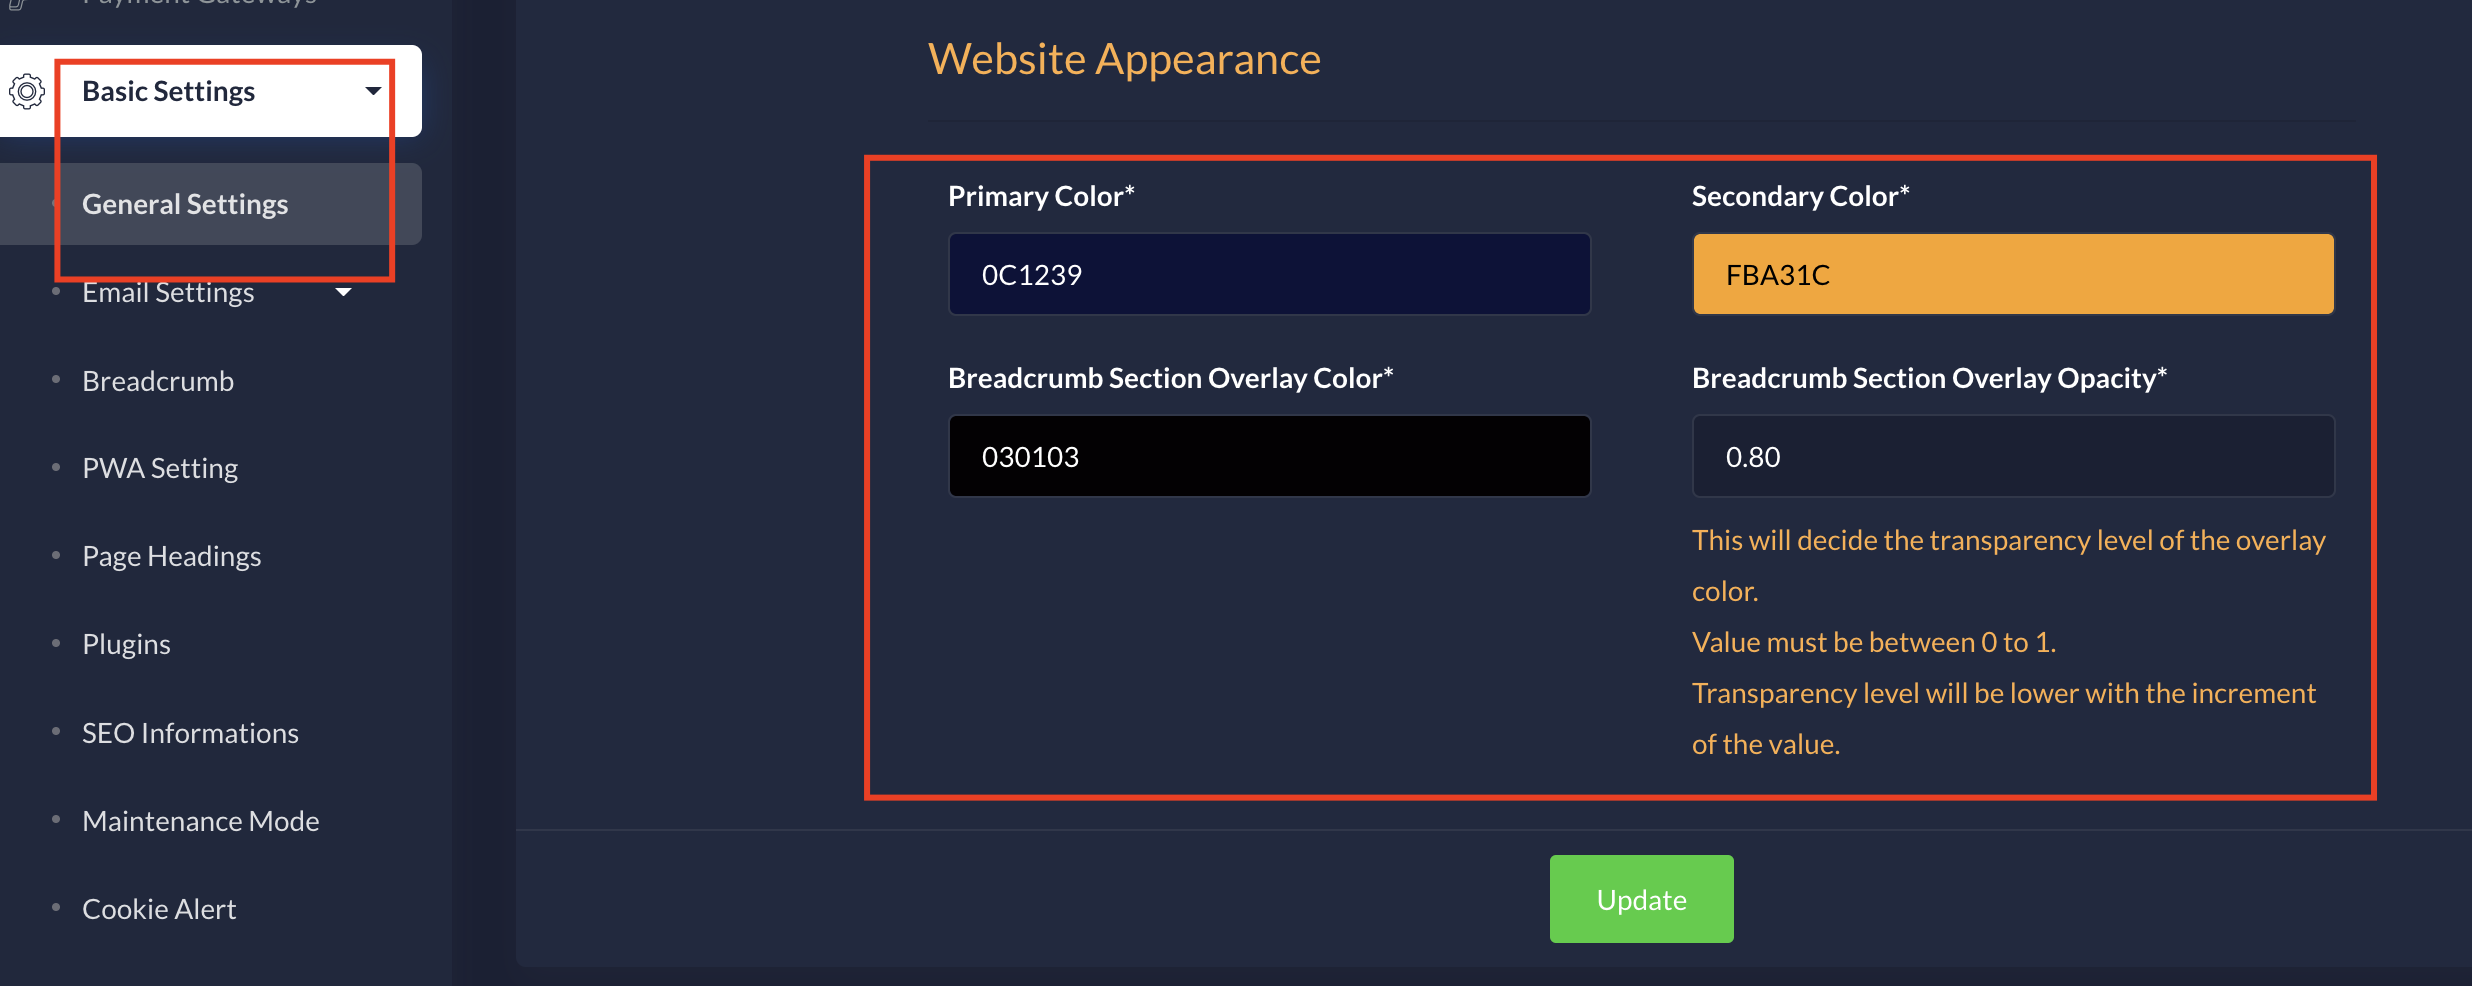
Task: Open the PWA Setting page
Action: pos(160,468)
